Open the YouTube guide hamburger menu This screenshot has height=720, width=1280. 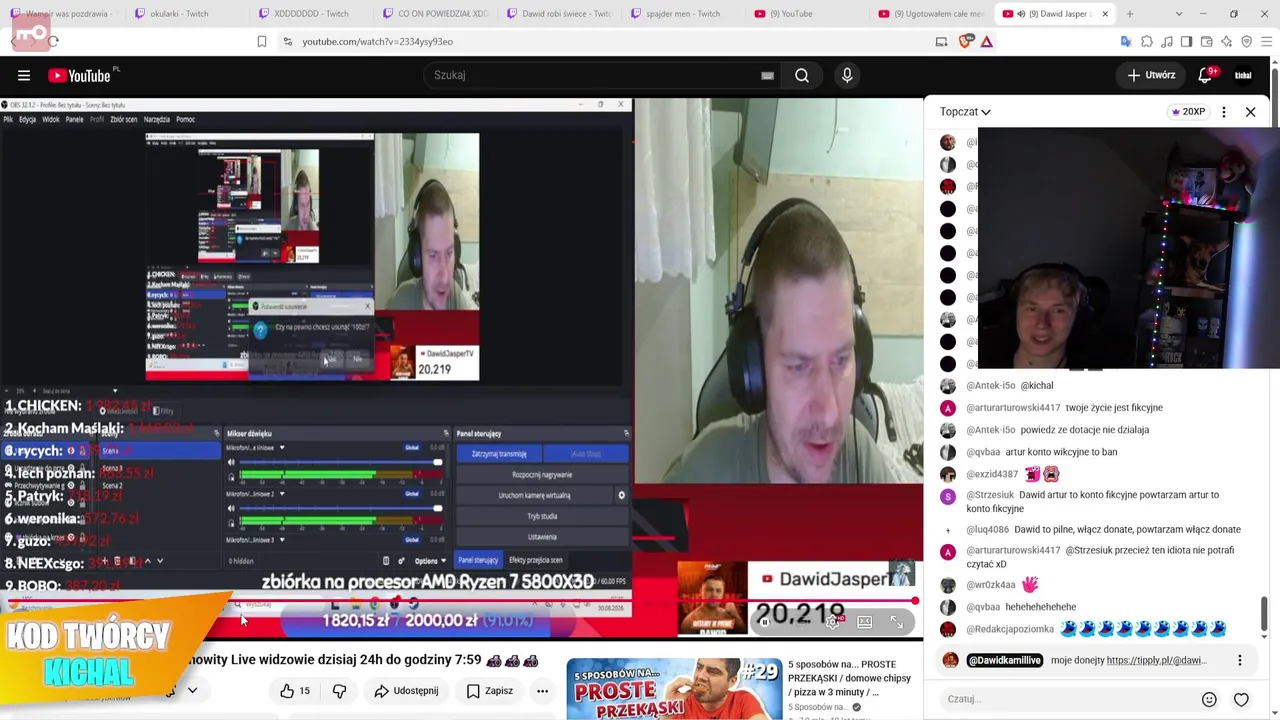(24, 75)
